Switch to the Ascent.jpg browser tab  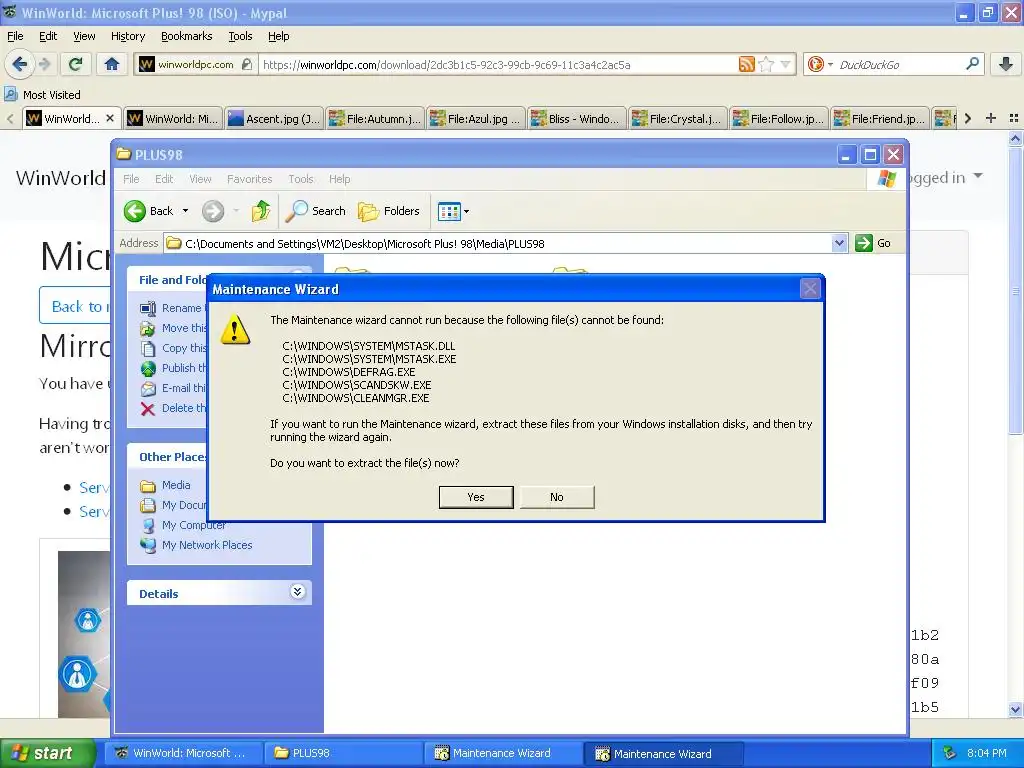click(x=274, y=118)
